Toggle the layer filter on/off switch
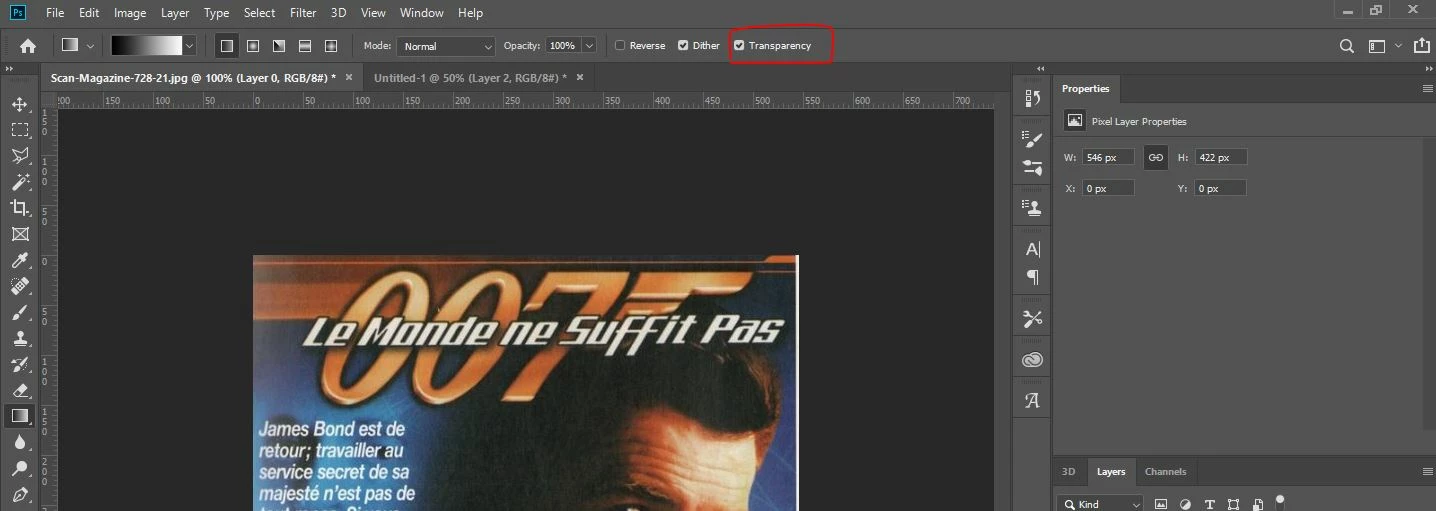1436x511 pixels. (x=1279, y=499)
